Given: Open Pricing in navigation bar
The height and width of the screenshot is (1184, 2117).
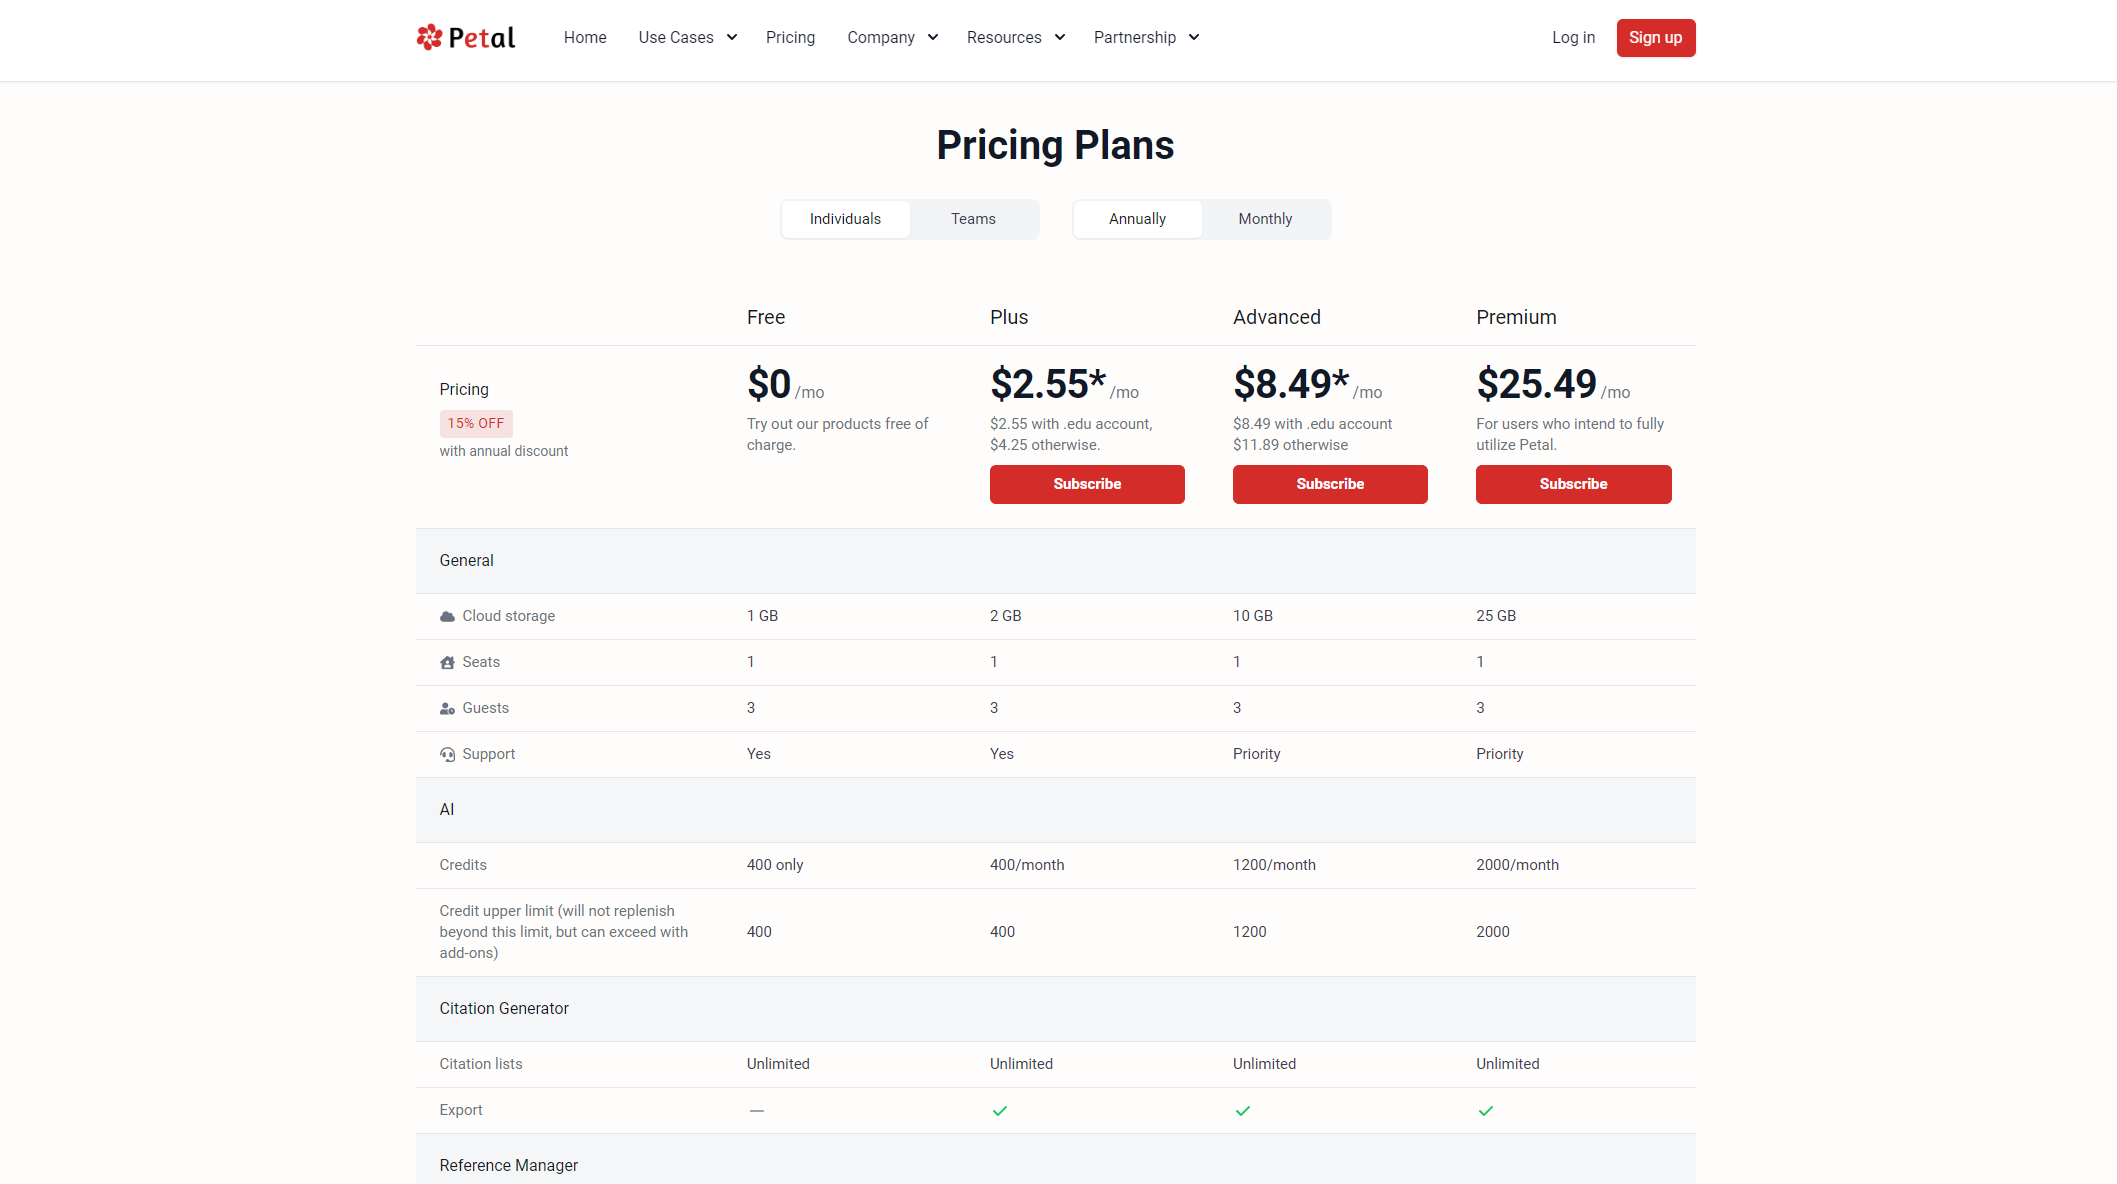Looking at the screenshot, I should click(790, 38).
